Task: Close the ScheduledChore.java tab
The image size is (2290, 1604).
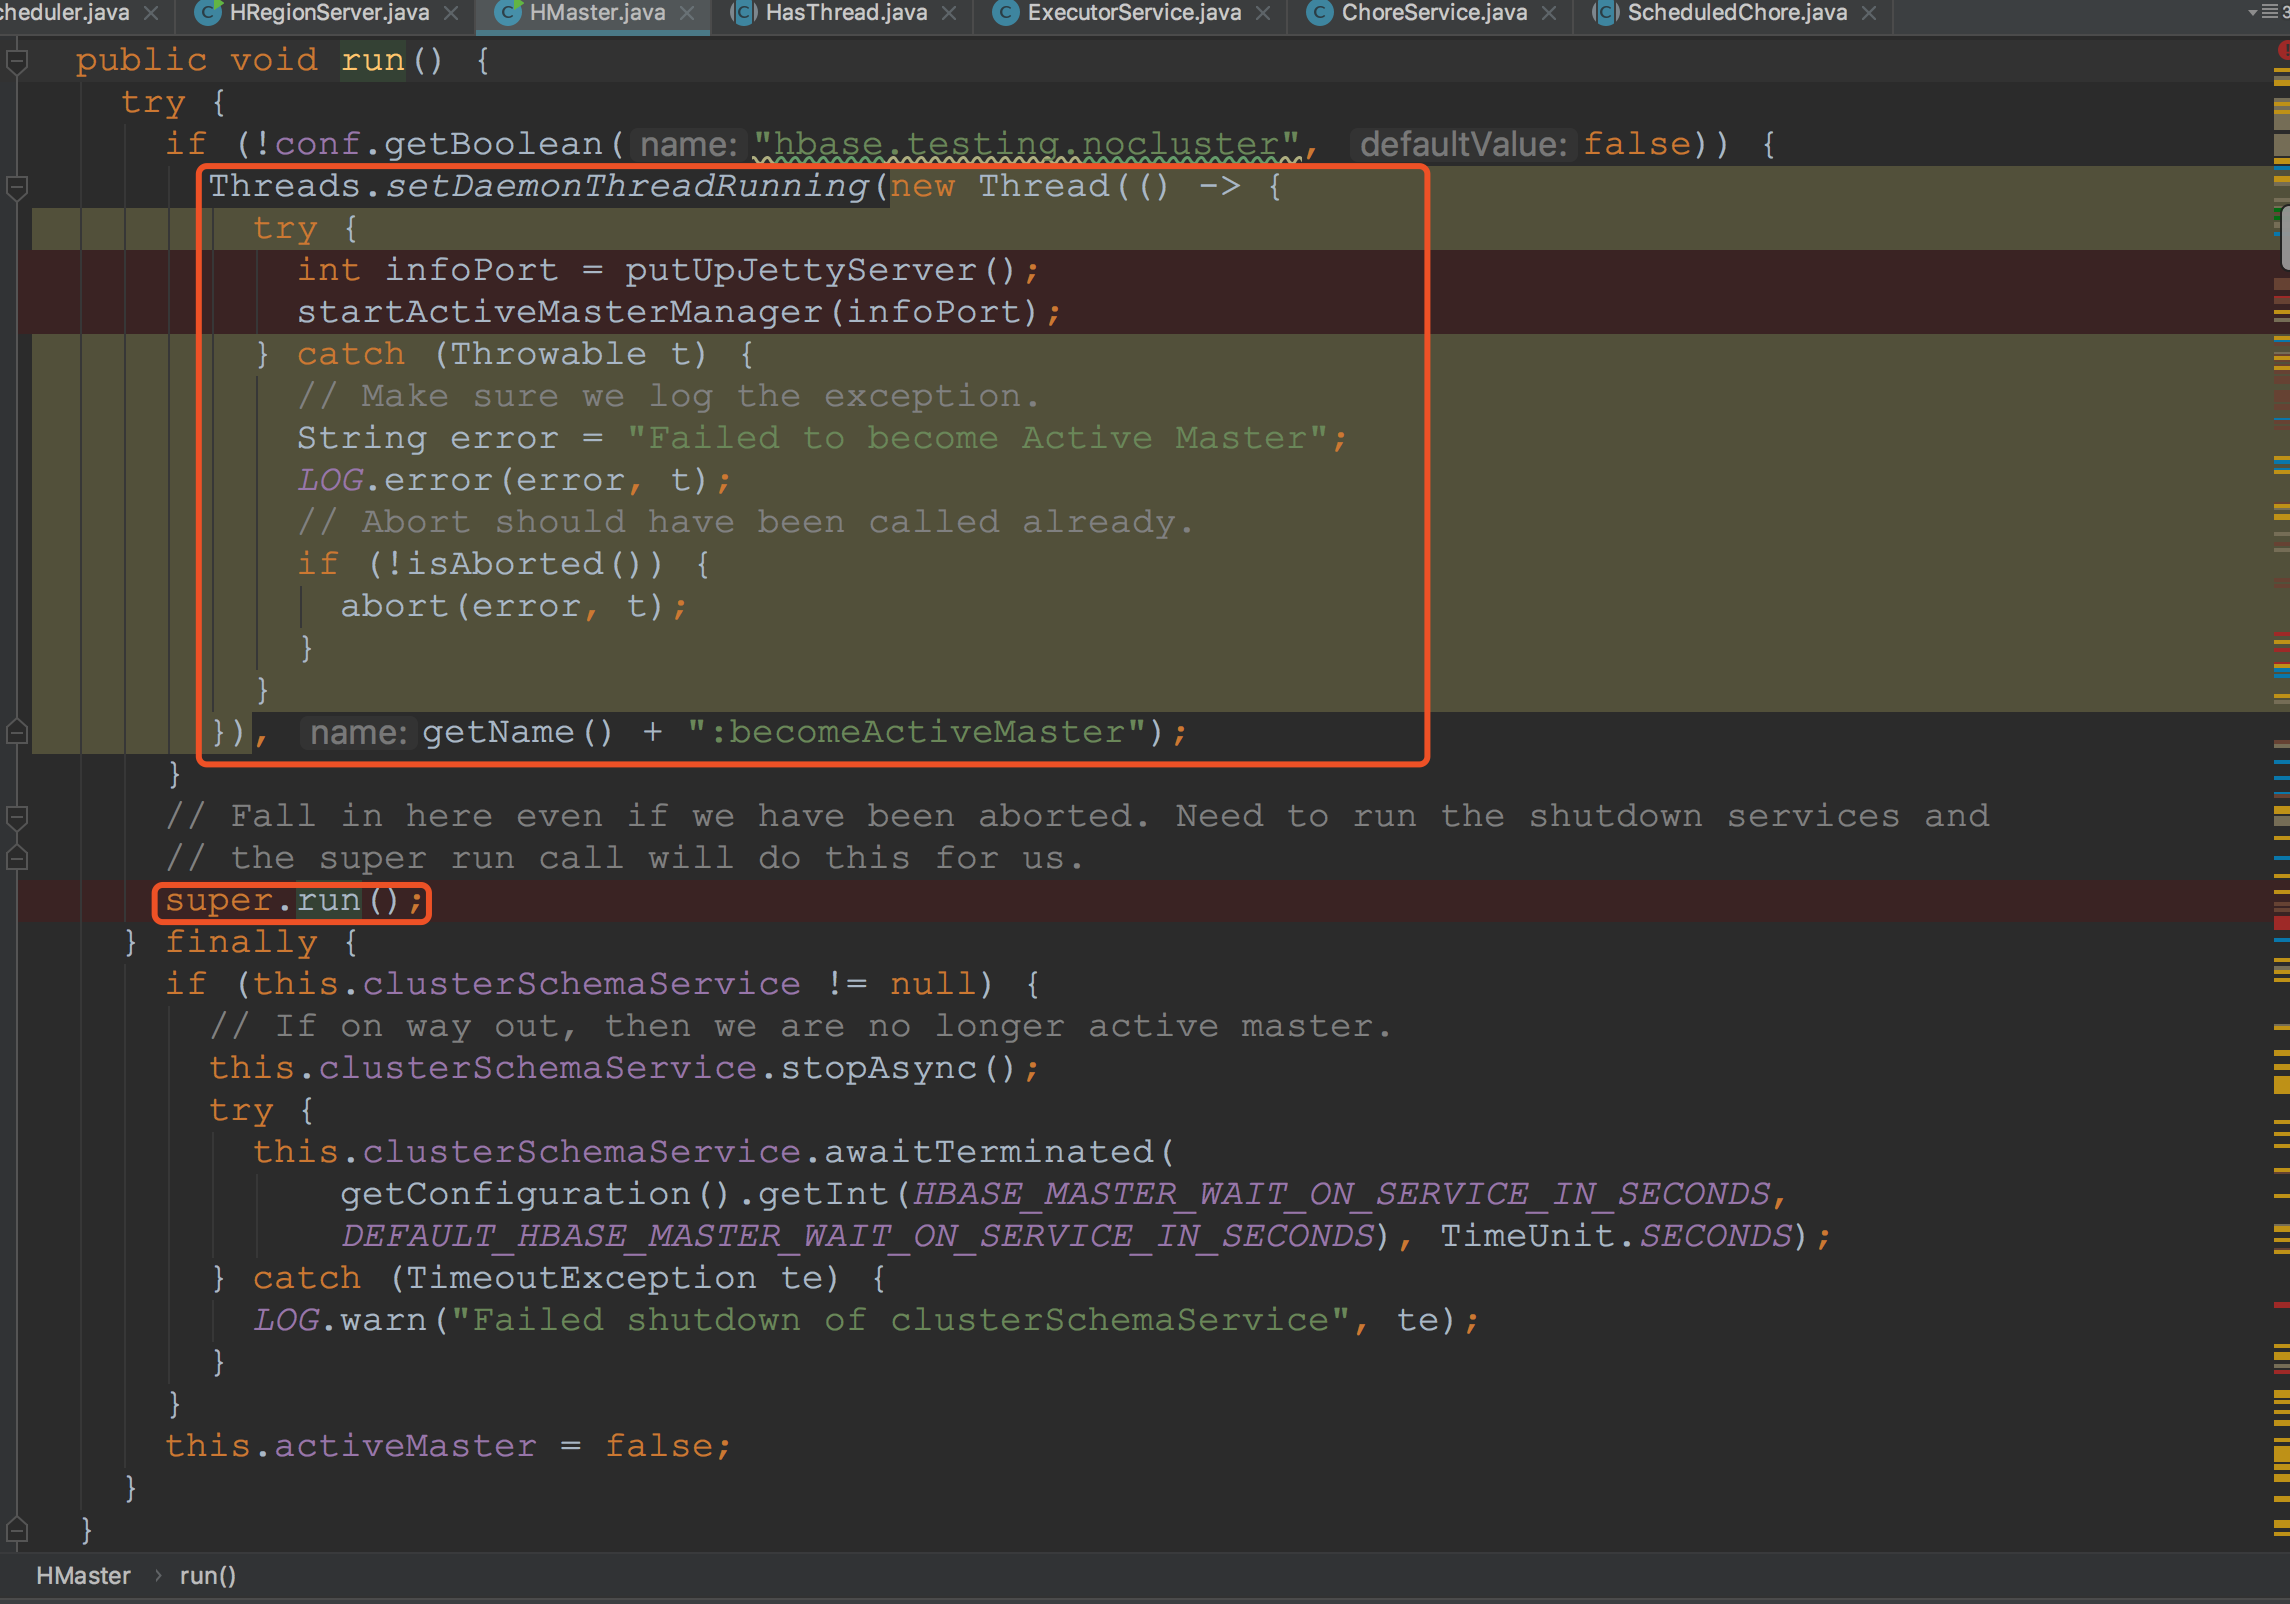Action: (1869, 13)
